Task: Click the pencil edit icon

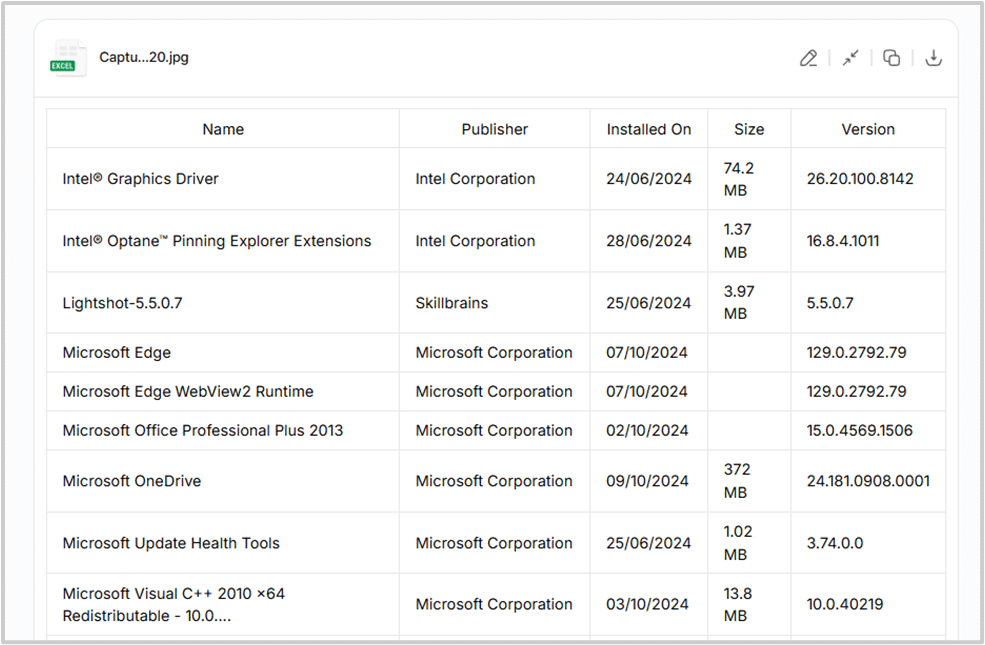Action: 808,58
